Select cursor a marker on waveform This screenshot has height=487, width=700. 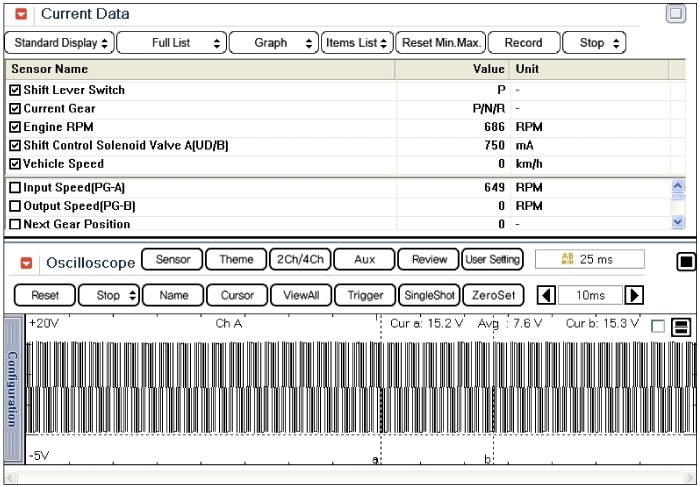pos(375,459)
